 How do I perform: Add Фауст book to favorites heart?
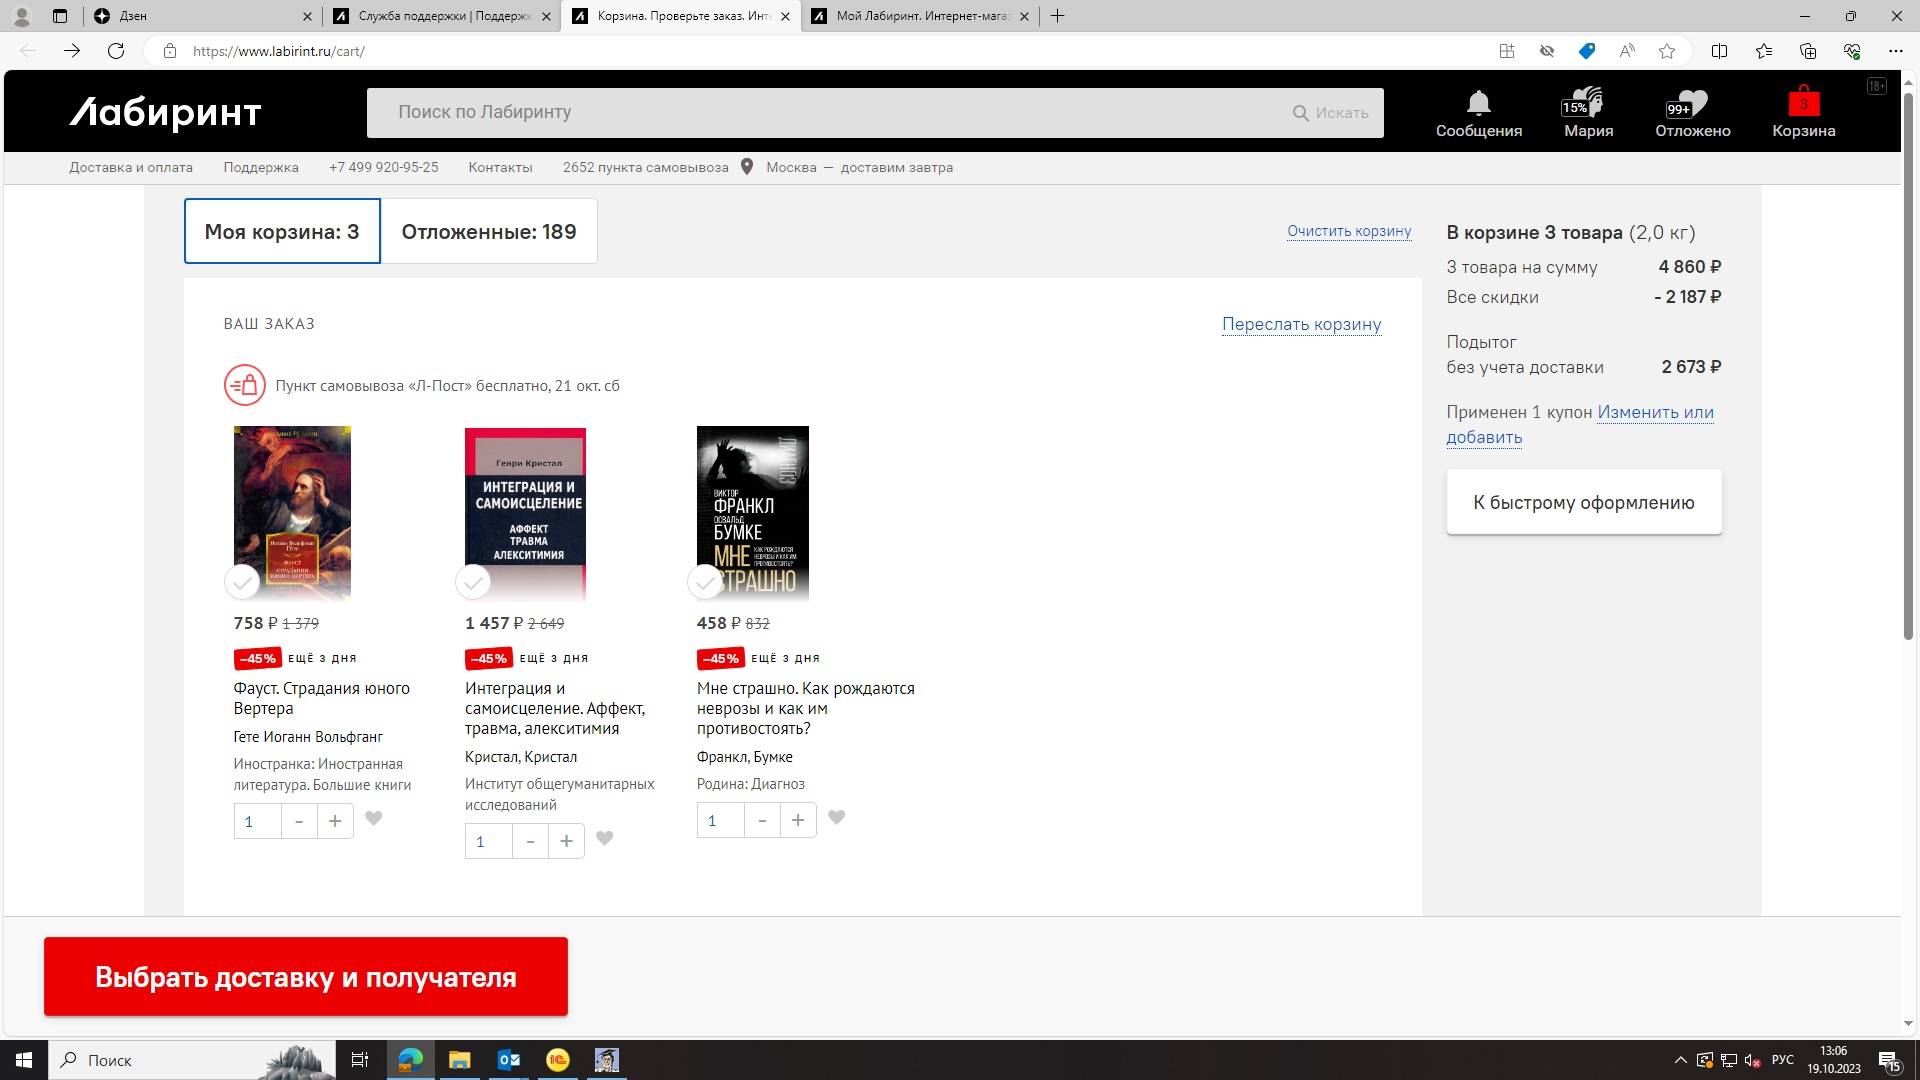pyautogui.click(x=374, y=819)
